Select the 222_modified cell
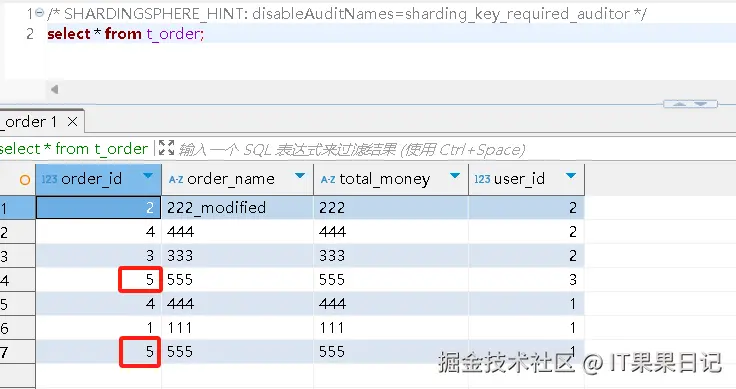The width and height of the screenshot is (736, 389). [x=238, y=207]
